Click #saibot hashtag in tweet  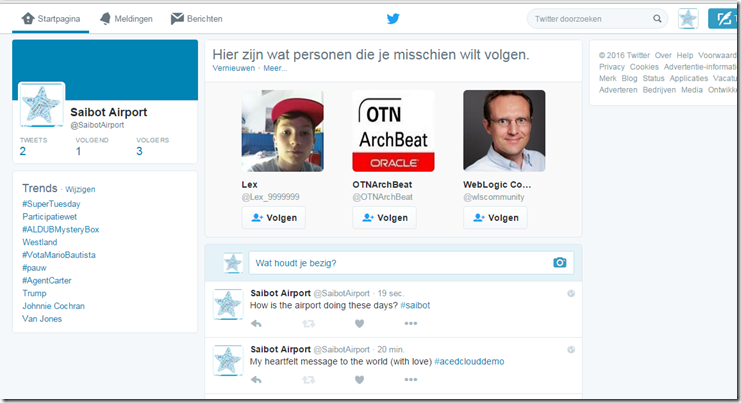[415, 306]
